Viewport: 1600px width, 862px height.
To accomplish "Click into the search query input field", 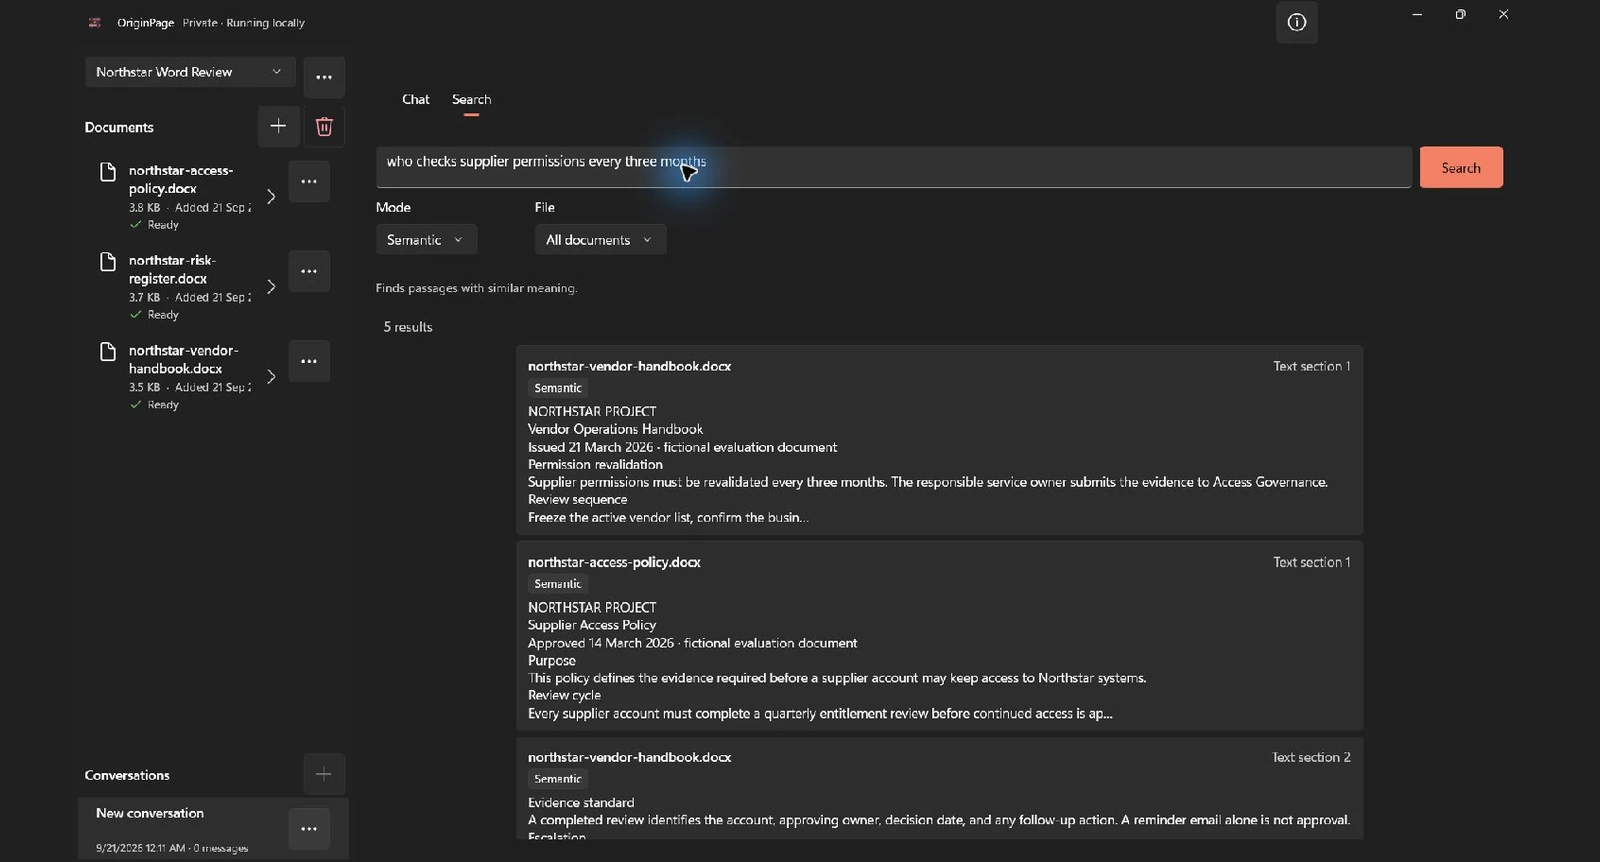I will tap(894, 167).
